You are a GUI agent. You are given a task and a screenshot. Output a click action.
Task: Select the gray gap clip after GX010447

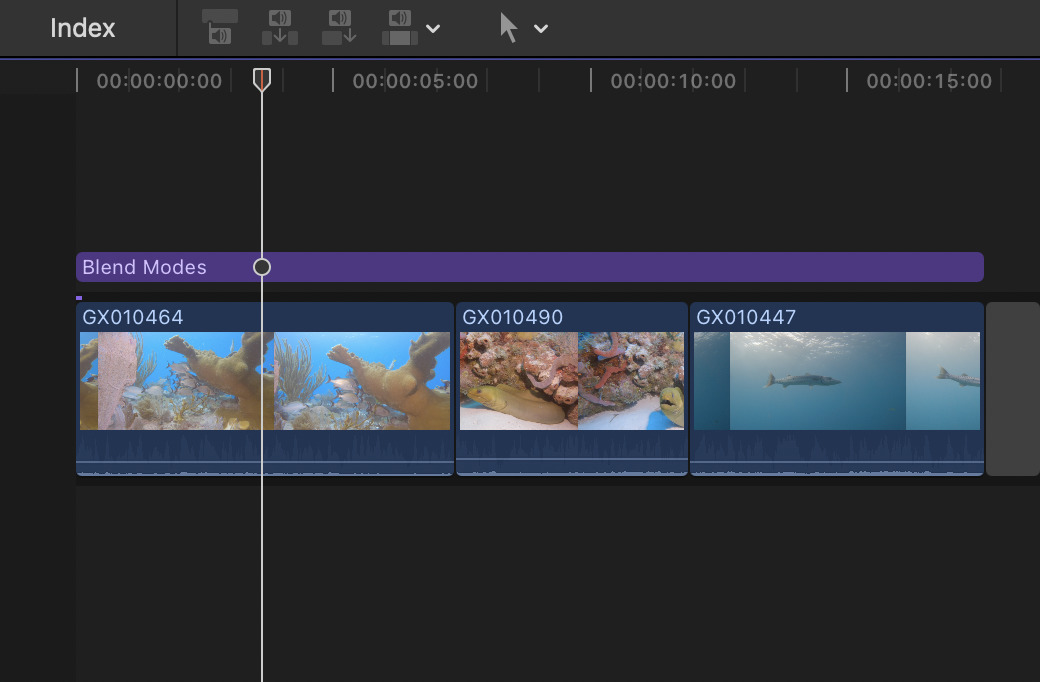[1013, 389]
